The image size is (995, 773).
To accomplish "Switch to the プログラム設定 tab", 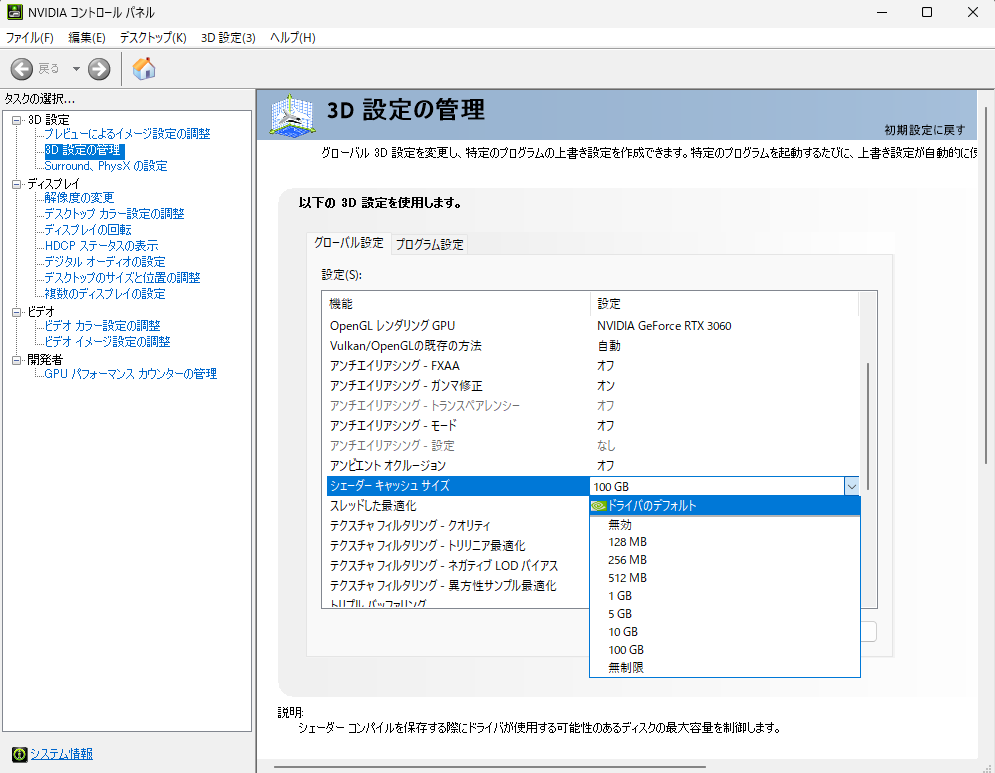I will click(x=430, y=244).
